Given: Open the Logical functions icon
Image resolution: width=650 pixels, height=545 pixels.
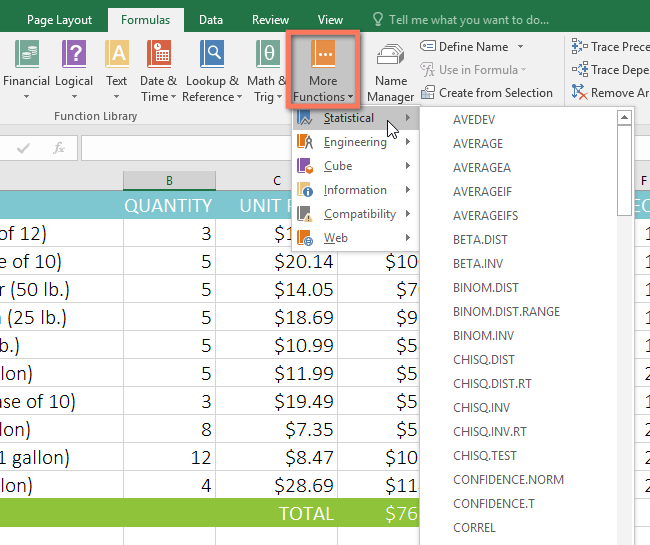Looking at the screenshot, I should point(74,69).
